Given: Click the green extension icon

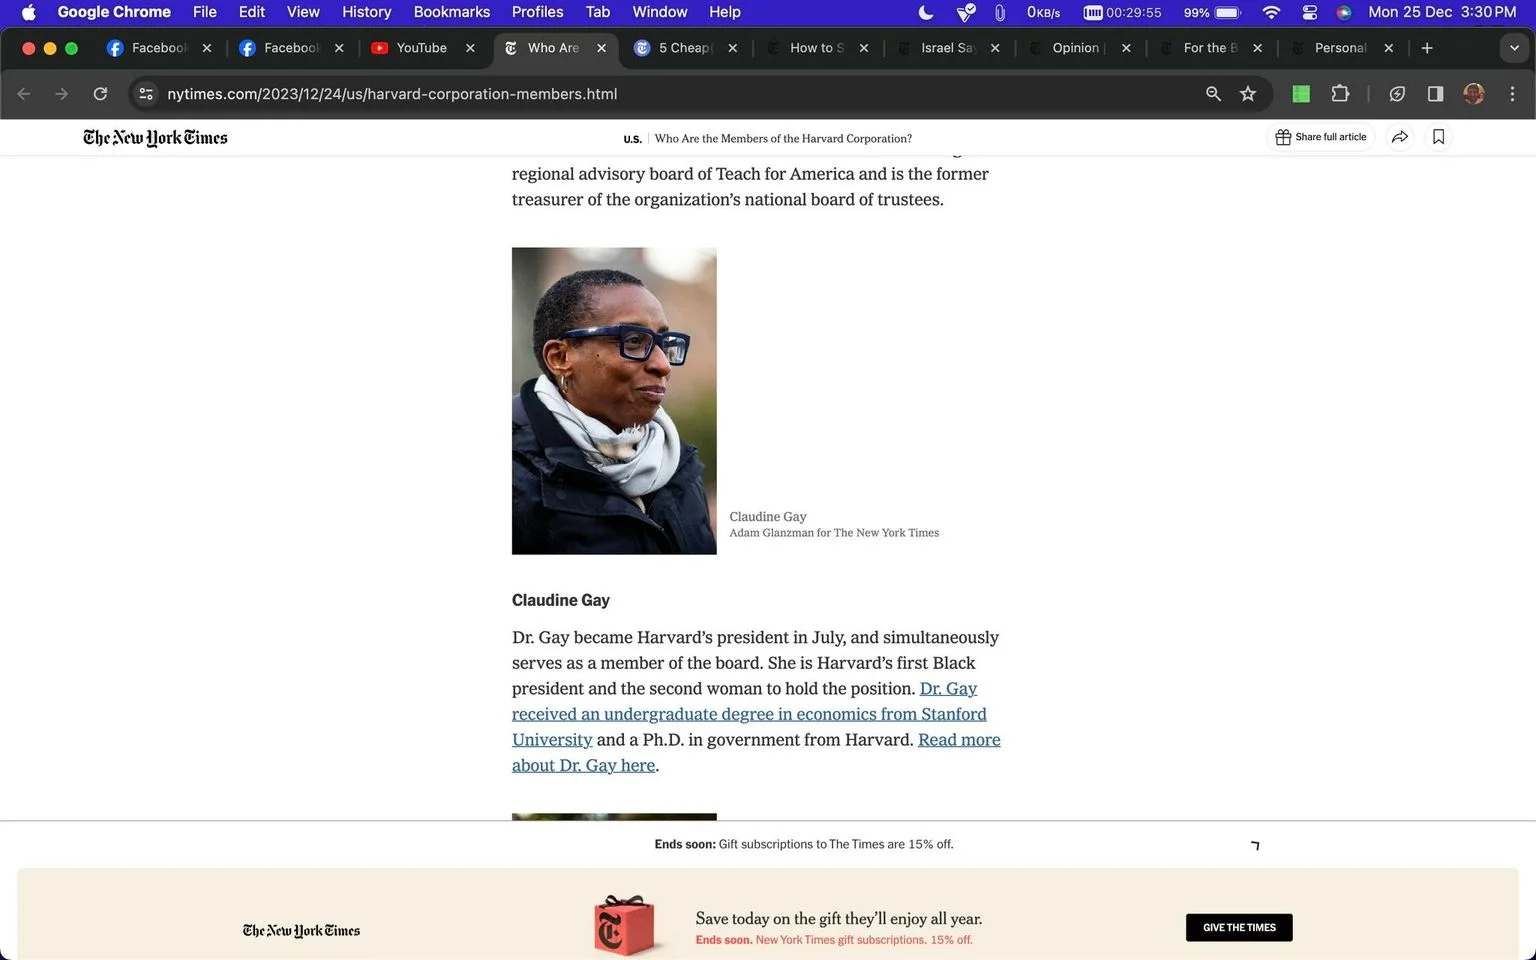Looking at the screenshot, I should tap(1301, 94).
